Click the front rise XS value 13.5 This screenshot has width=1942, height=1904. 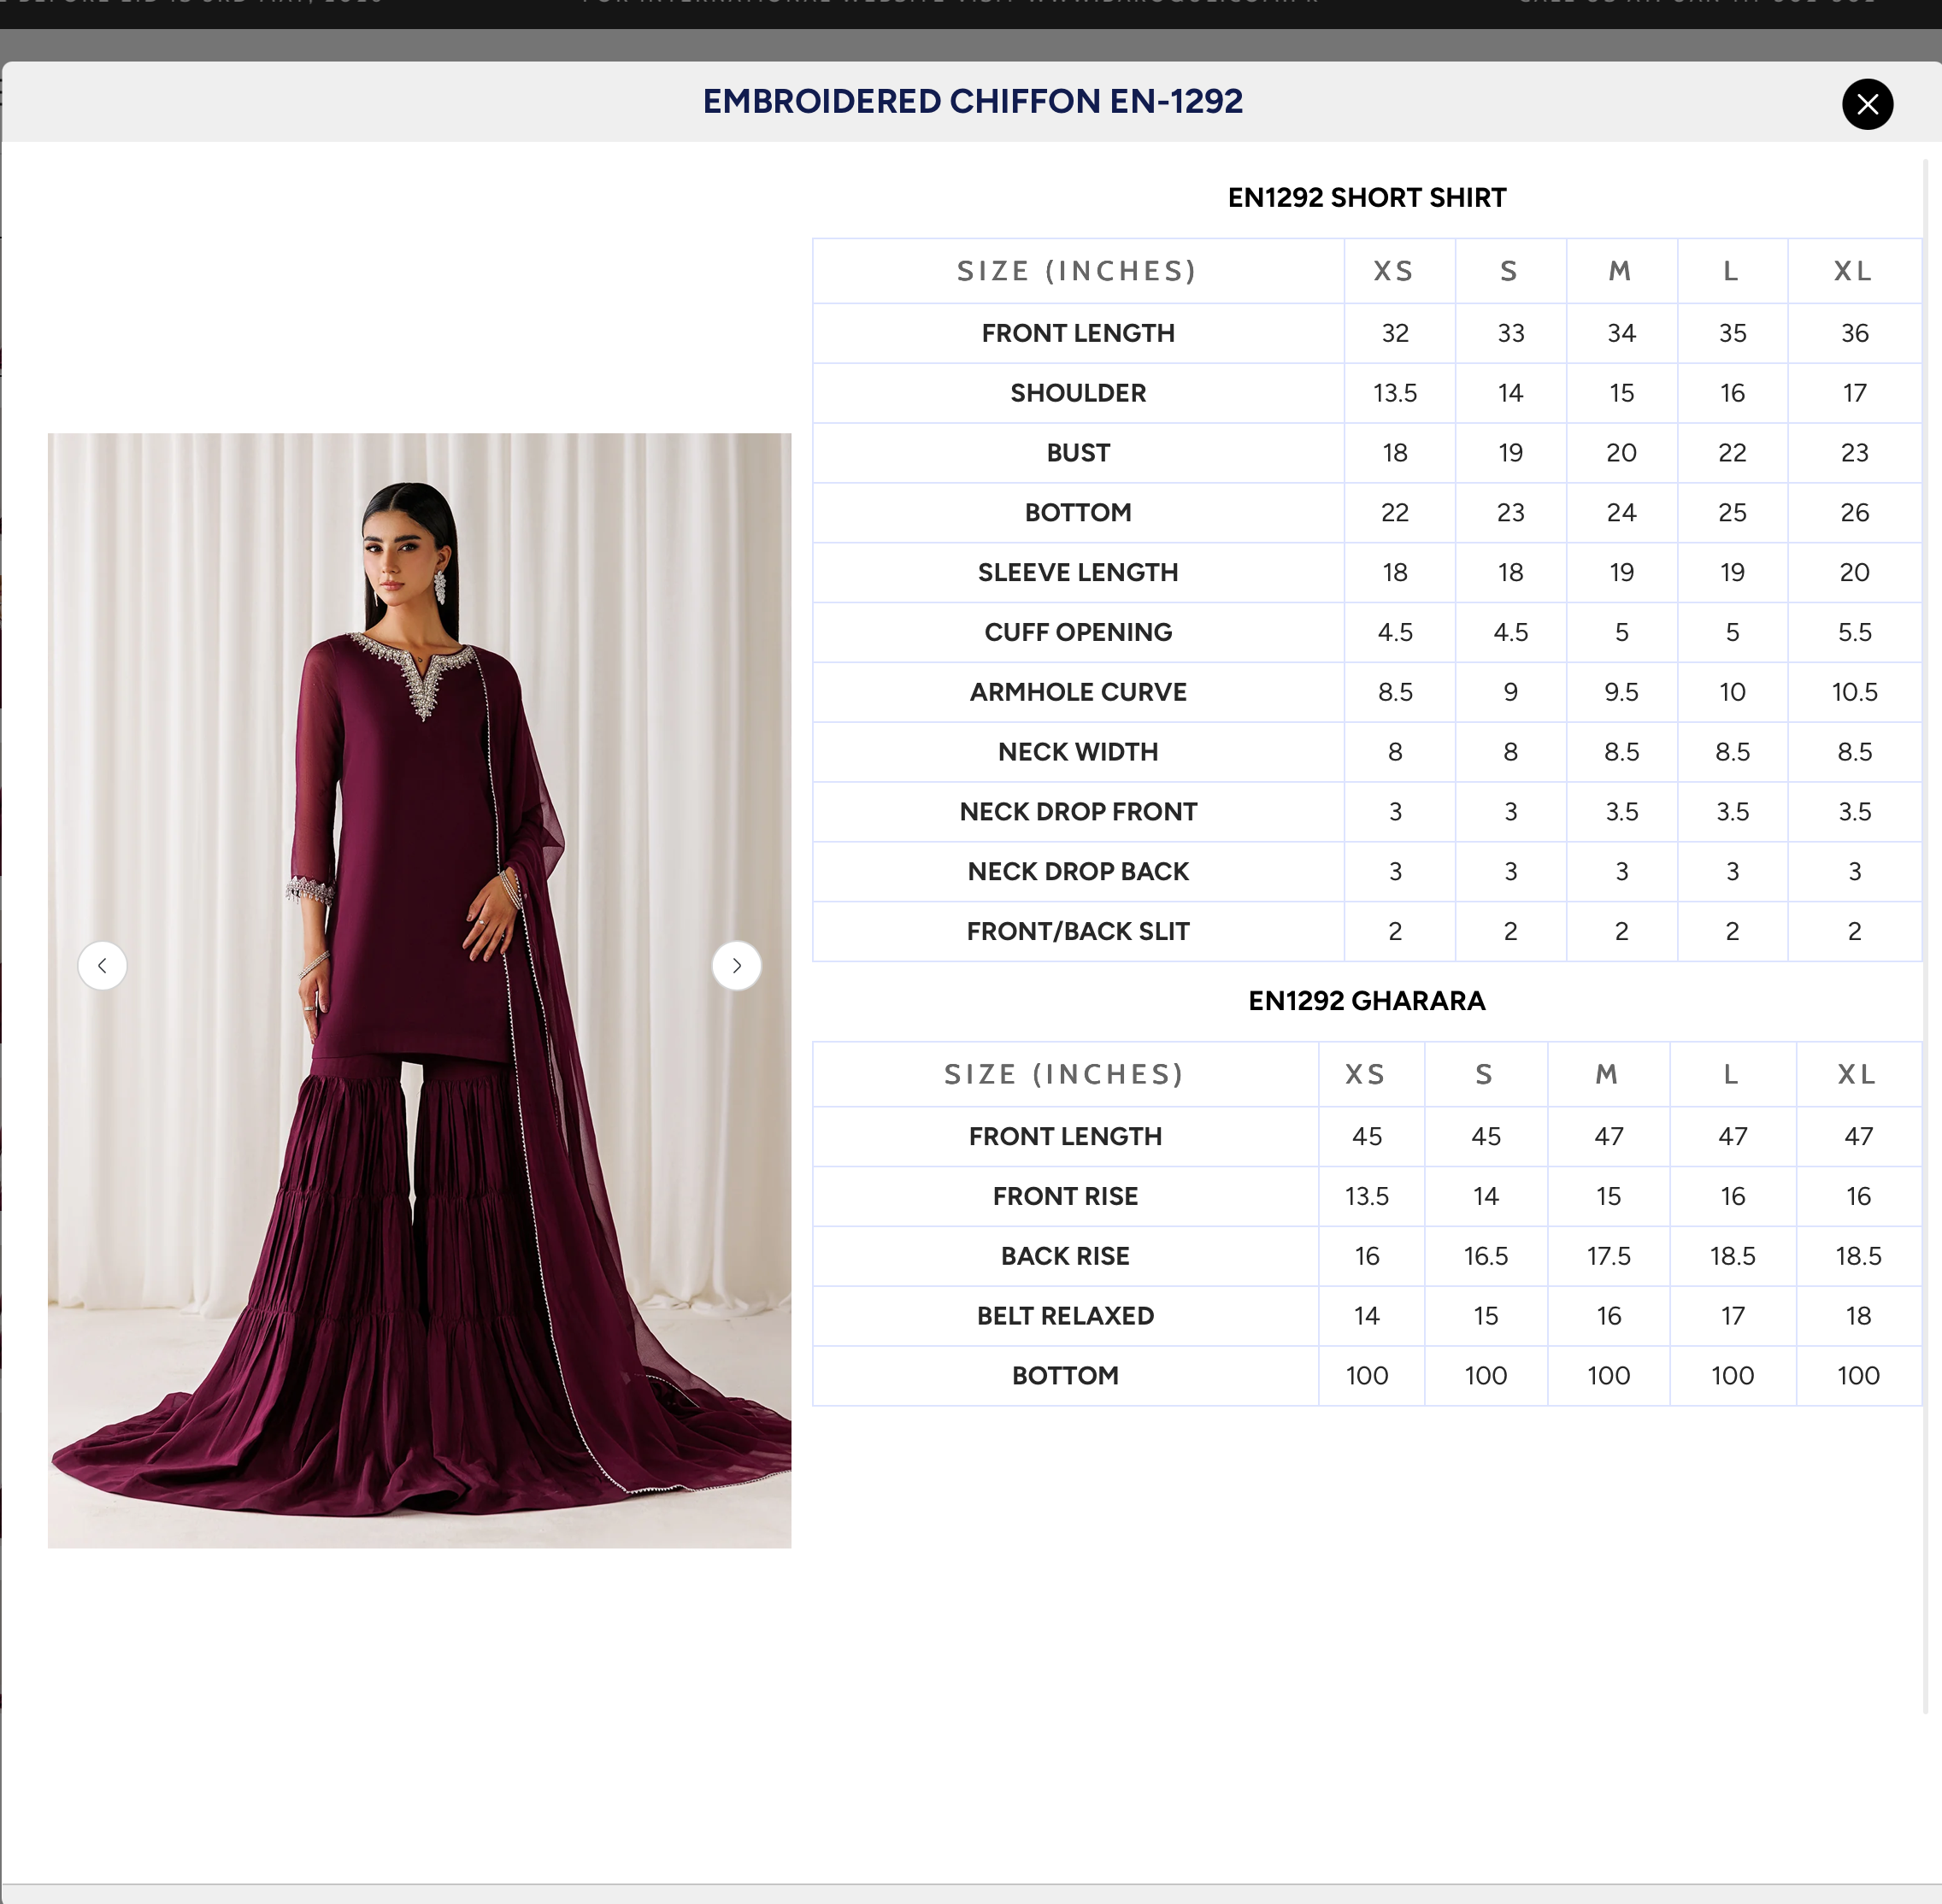(x=1366, y=1196)
